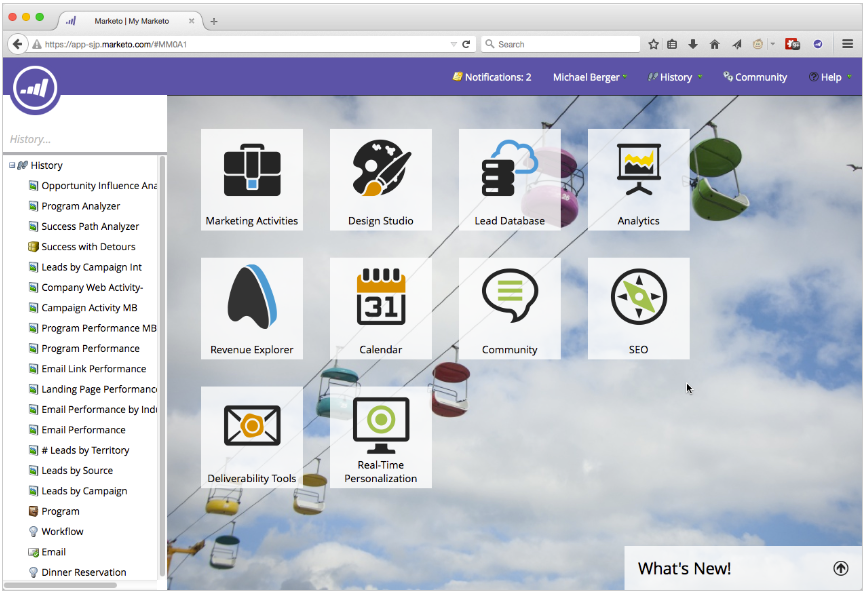
Task: Click the Community speech-bubble tile
Action: [x=510, y=307]
